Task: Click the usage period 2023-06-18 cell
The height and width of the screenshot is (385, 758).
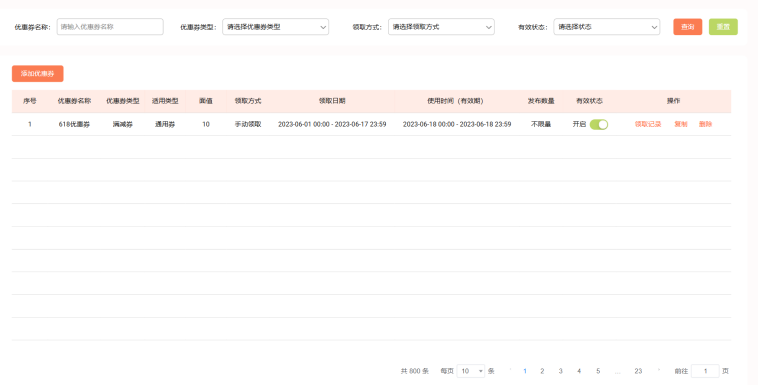Action: click(457, 124)
